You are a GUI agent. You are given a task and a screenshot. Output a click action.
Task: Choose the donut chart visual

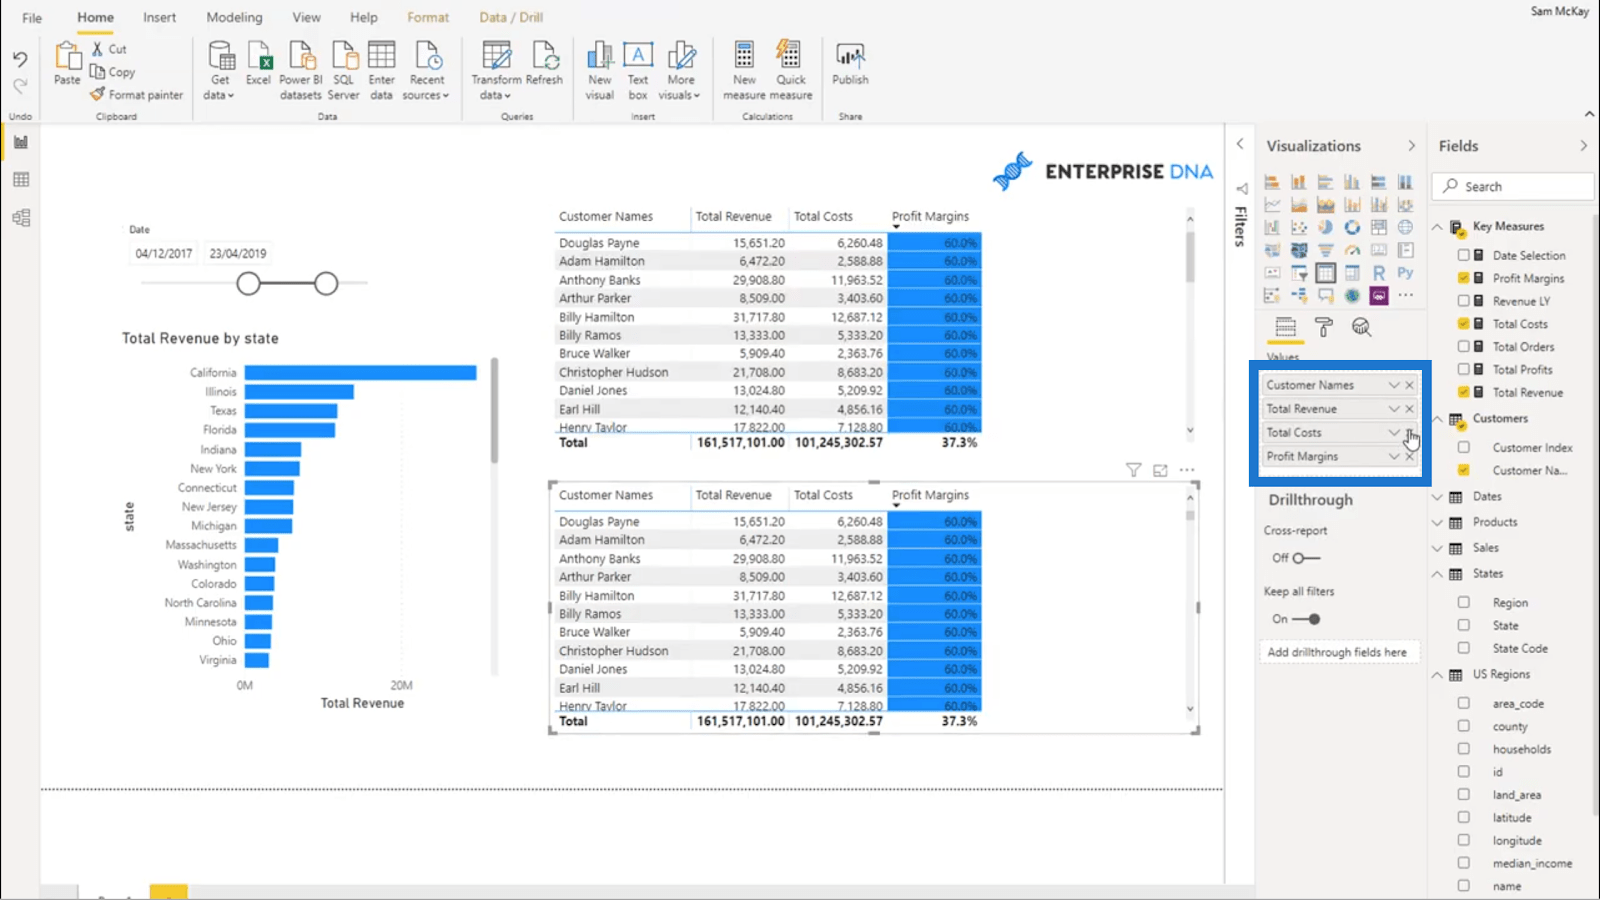pyautogui.click(x=1352, y=227)
